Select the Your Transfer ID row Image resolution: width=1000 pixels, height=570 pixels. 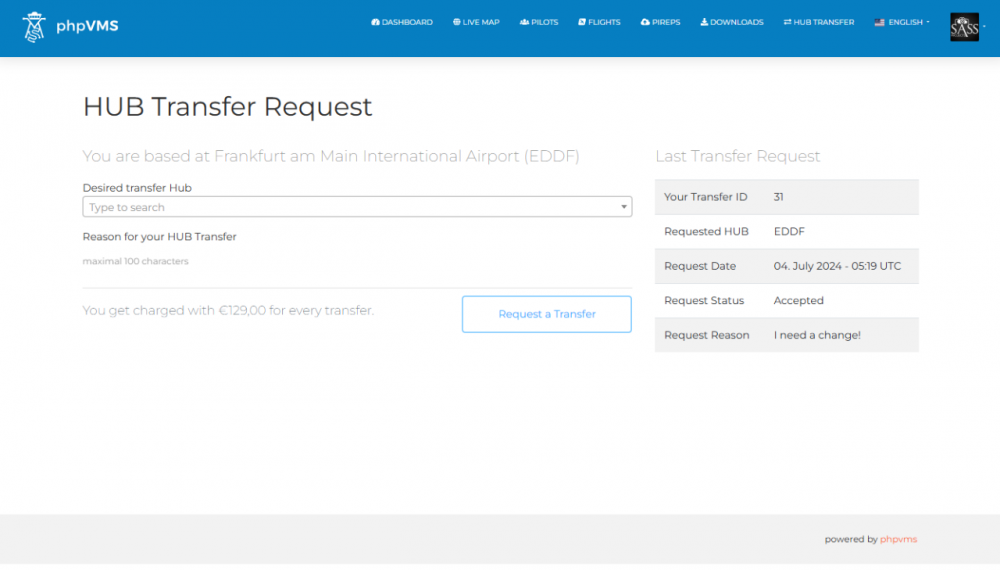[786, 197]
